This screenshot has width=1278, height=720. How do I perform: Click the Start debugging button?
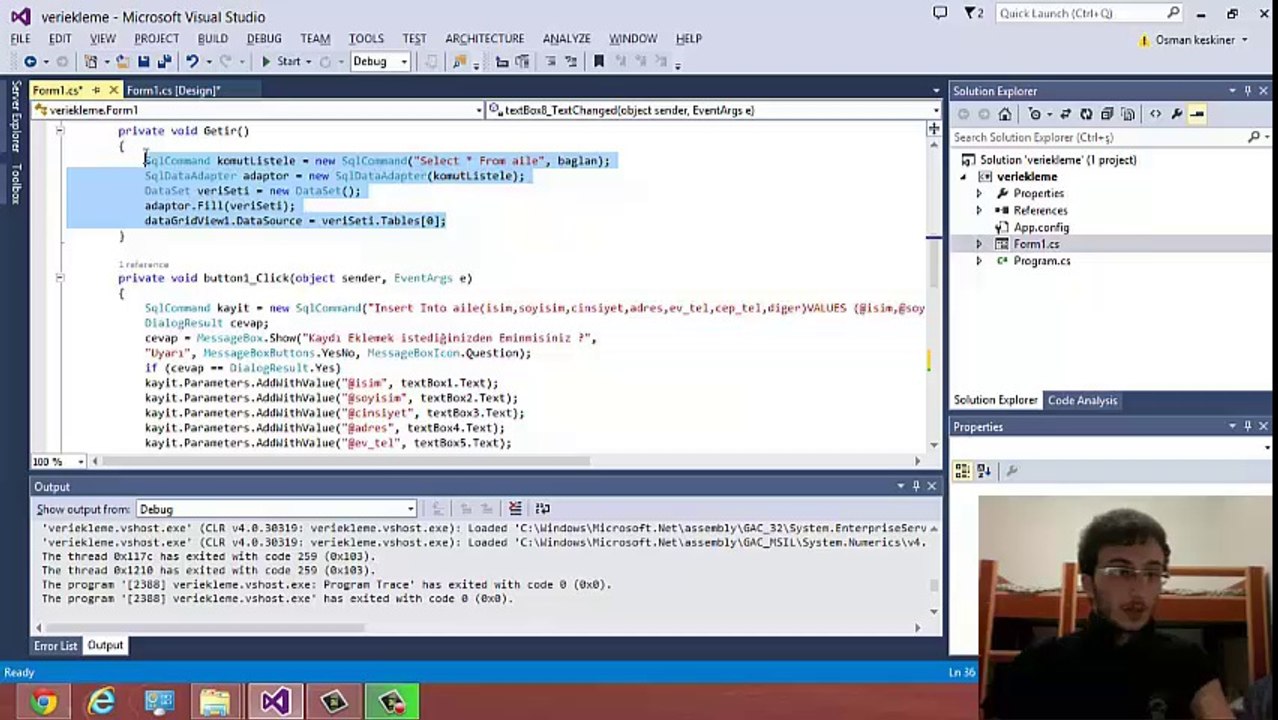pos(281,61)
